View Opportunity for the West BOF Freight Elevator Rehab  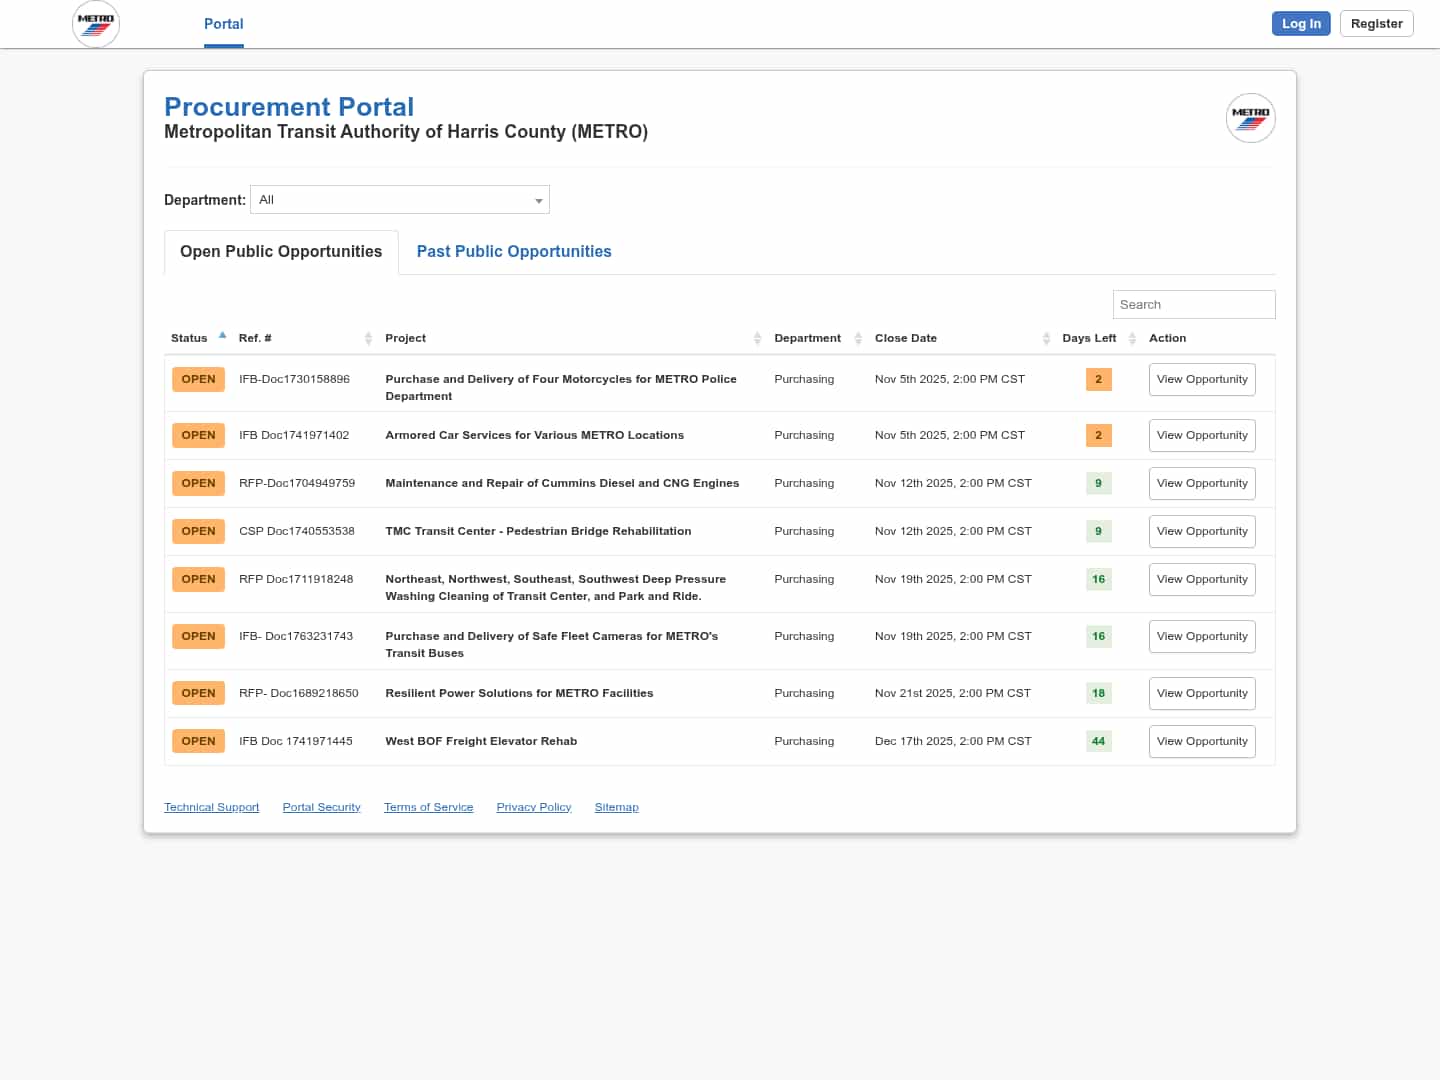tap(1202, 742)
